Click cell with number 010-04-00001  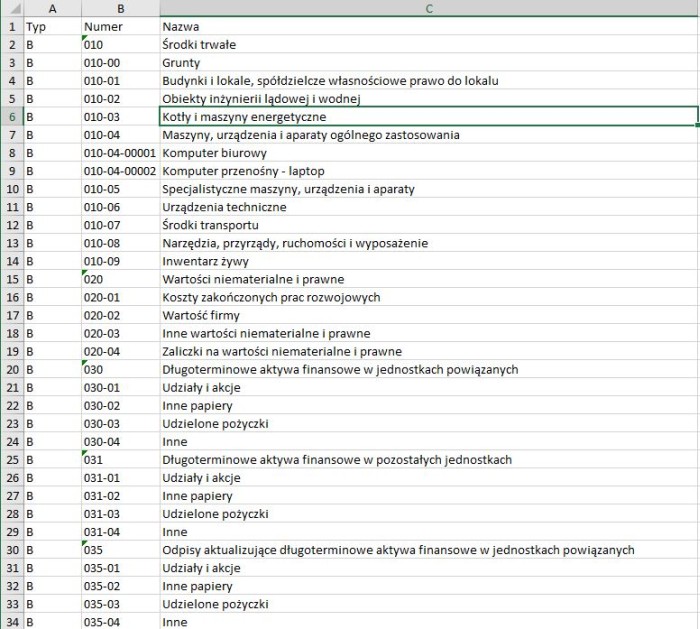point(120,153)
